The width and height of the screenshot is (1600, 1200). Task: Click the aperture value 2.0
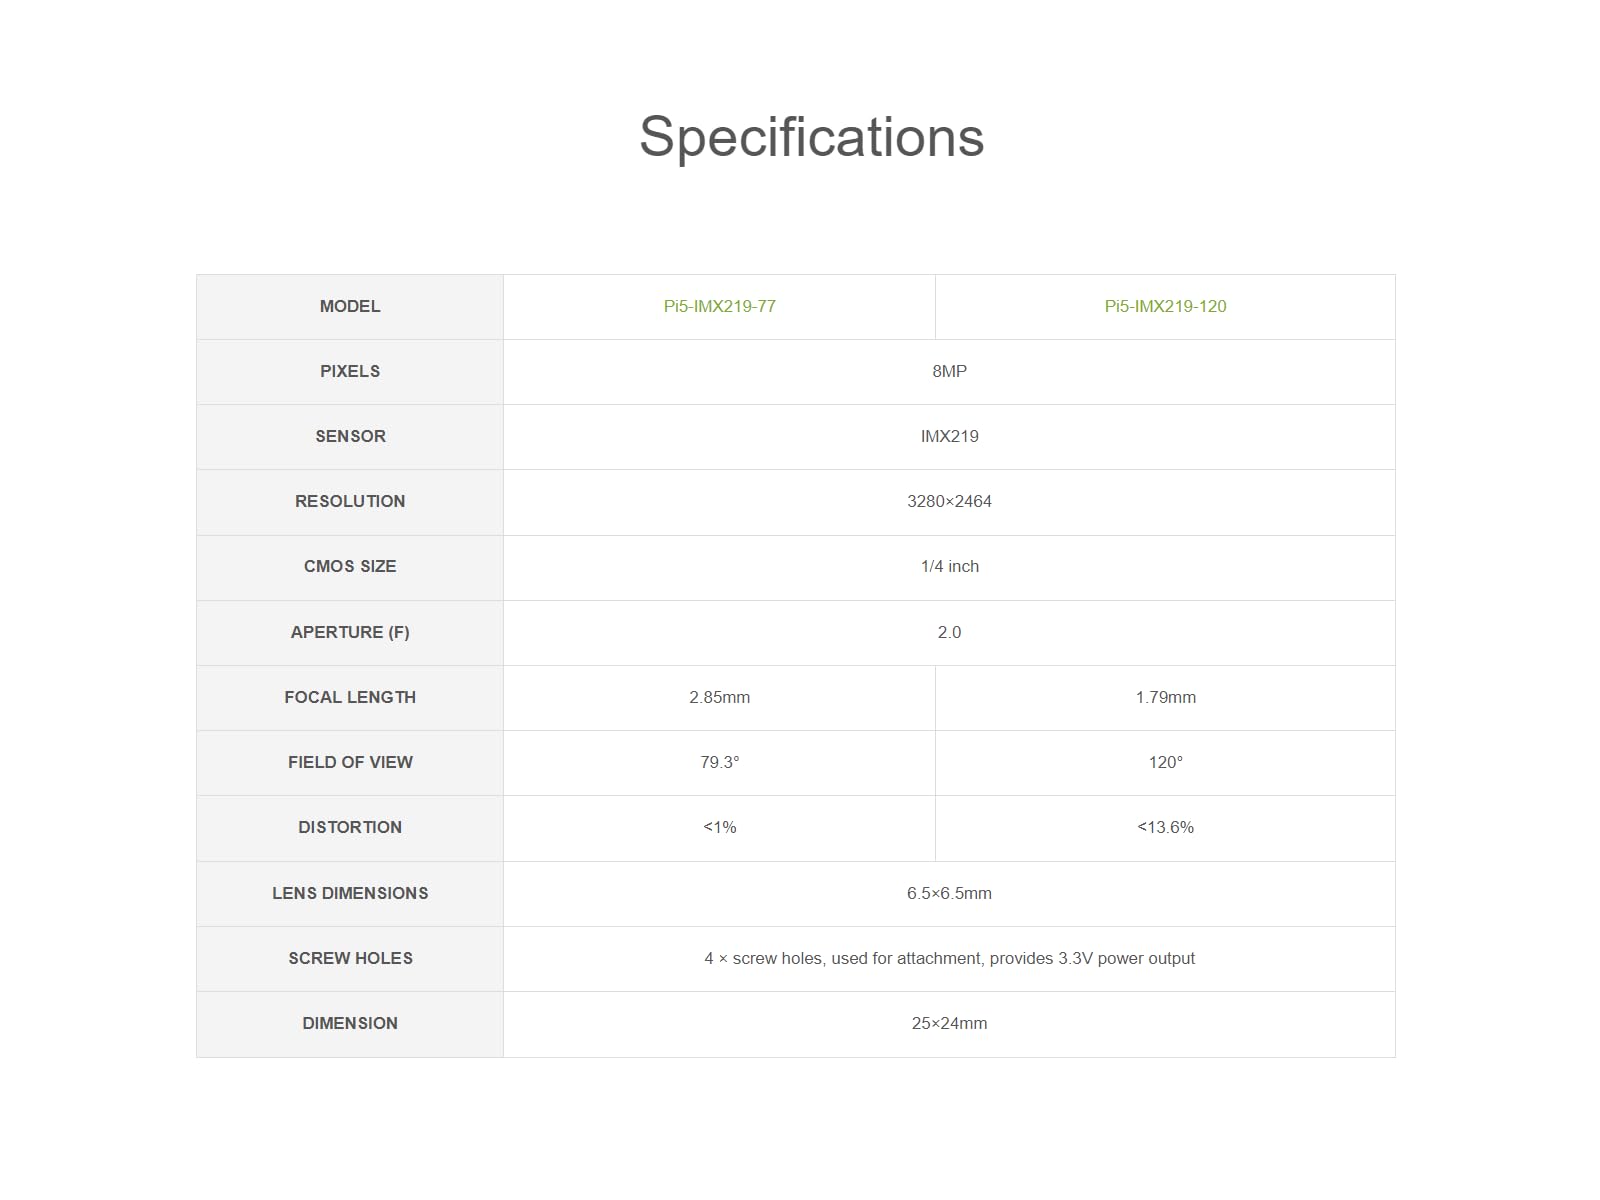tap(949, 632)
